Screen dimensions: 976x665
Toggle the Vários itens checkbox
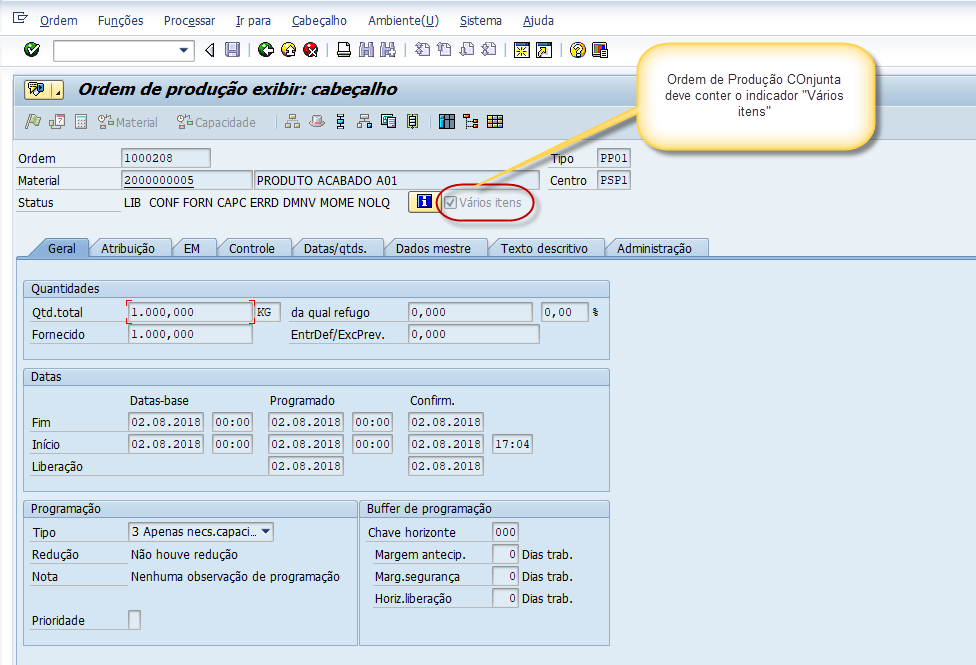tap(451, 203)
